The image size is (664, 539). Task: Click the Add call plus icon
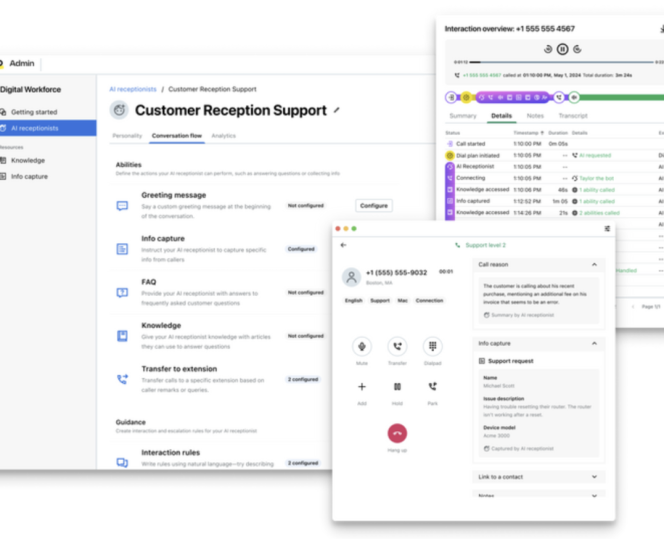[x=362, y=387]
